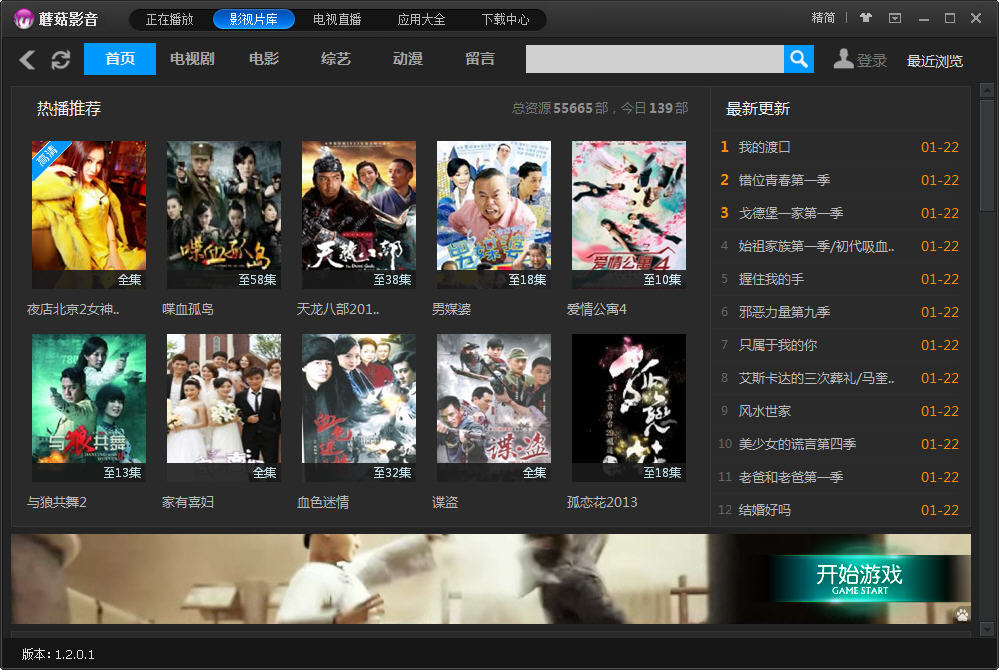Click the refresh icon
The height and width of the screenshot is (670, 999).
coord(61,60)
